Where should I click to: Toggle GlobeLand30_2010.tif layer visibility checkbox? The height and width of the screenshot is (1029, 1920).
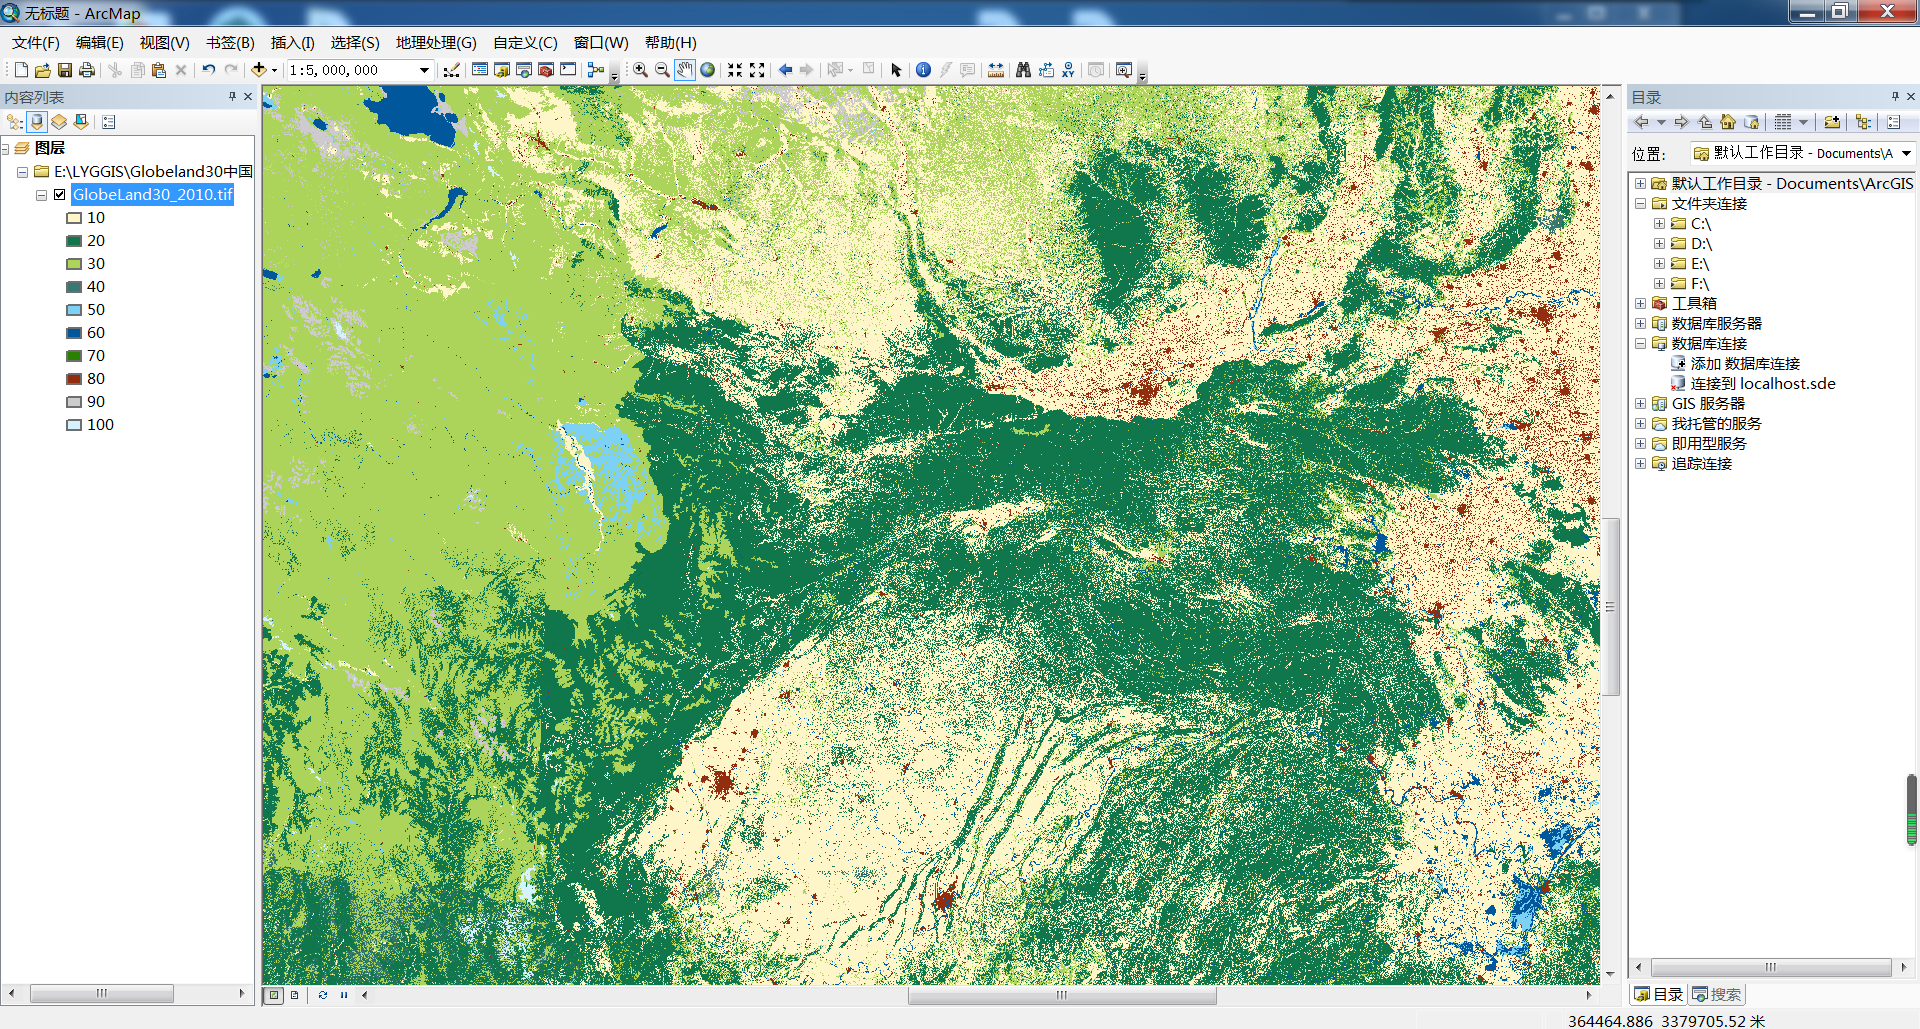click(x=60, y=195)
